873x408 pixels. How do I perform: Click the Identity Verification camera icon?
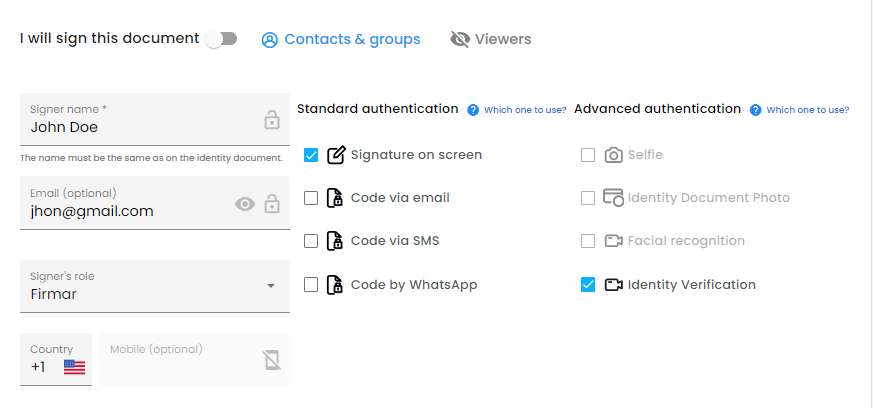(x=614, y=285)
